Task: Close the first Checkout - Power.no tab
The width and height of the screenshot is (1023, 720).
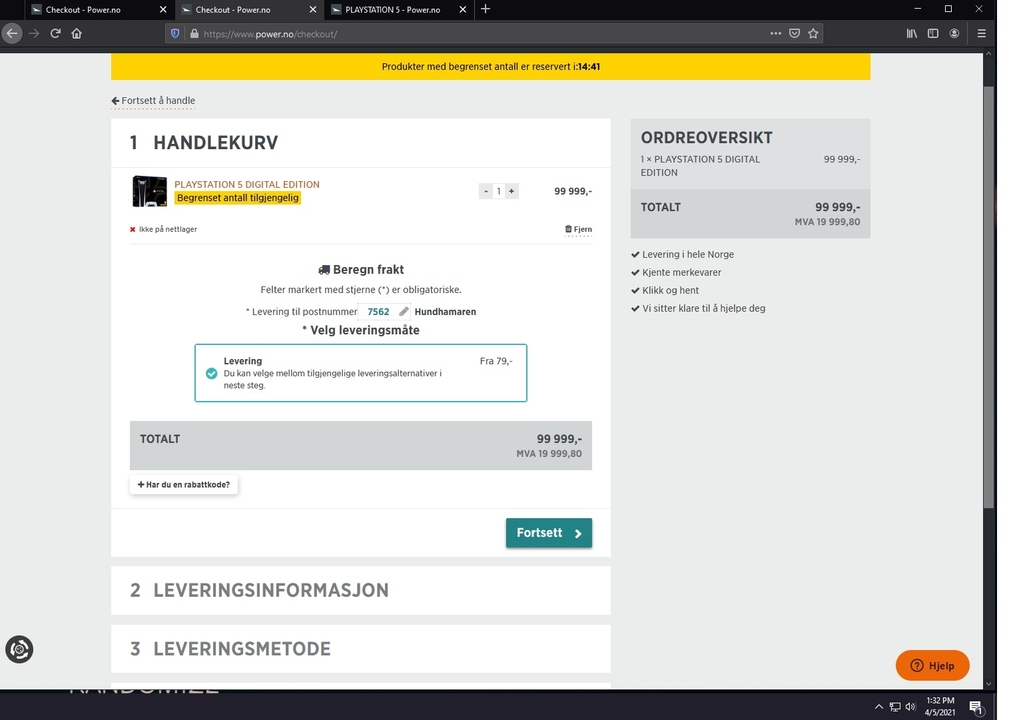Action: [163, 9]
